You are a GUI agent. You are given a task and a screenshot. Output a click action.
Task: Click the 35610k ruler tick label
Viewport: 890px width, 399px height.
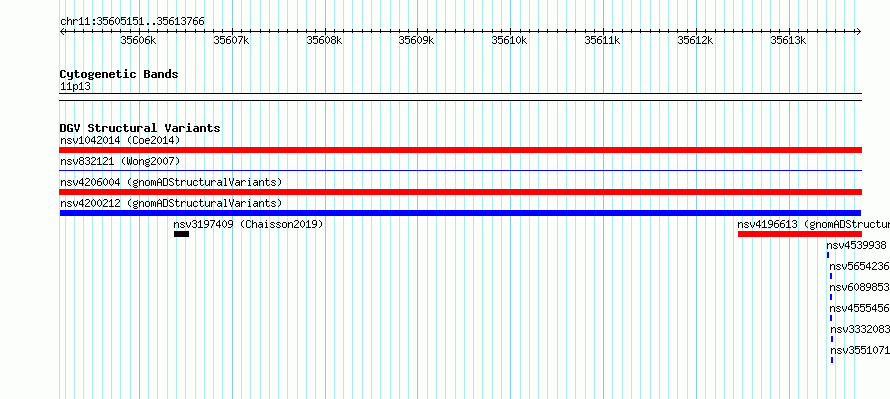[510, 40]
